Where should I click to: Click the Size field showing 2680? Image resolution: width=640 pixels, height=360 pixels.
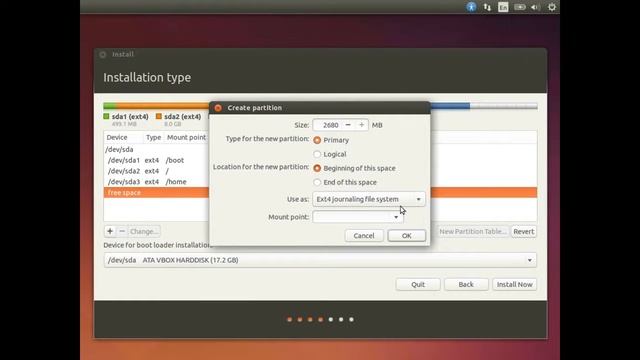coord(328,125)
